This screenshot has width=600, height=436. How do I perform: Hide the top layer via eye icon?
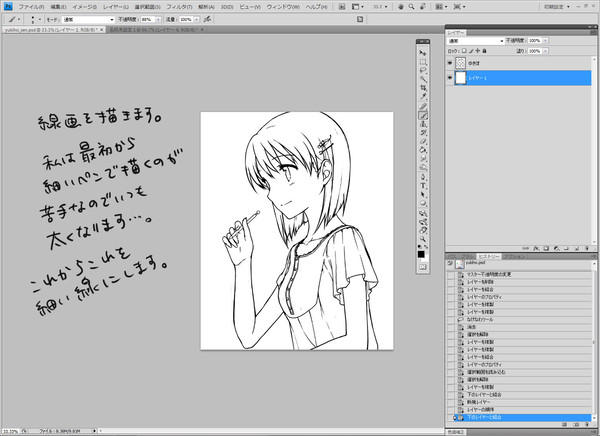tap(450, 63)
